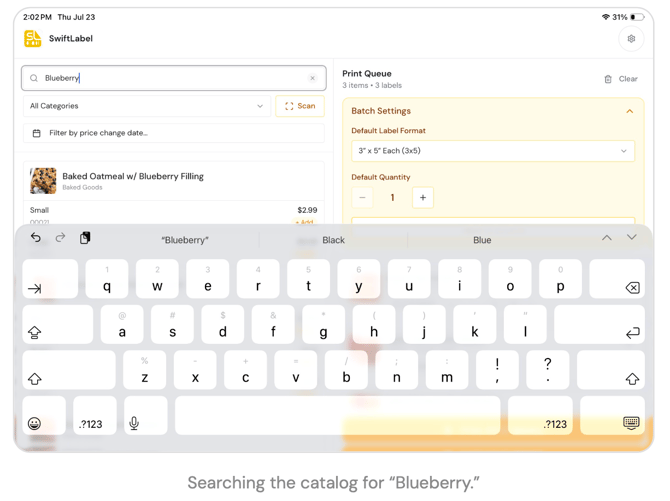Tap the Return key
The image size is (670, 501).
click(599, 324)
